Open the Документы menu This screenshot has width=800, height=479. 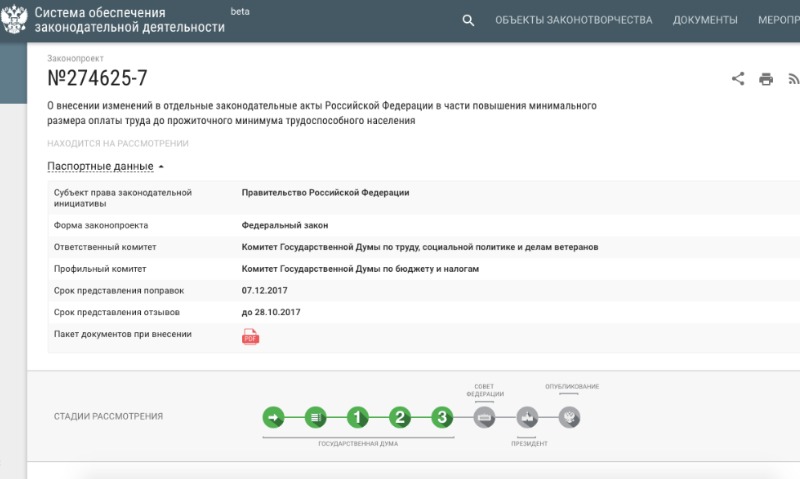pyautogui.click(x=705, y=20)
